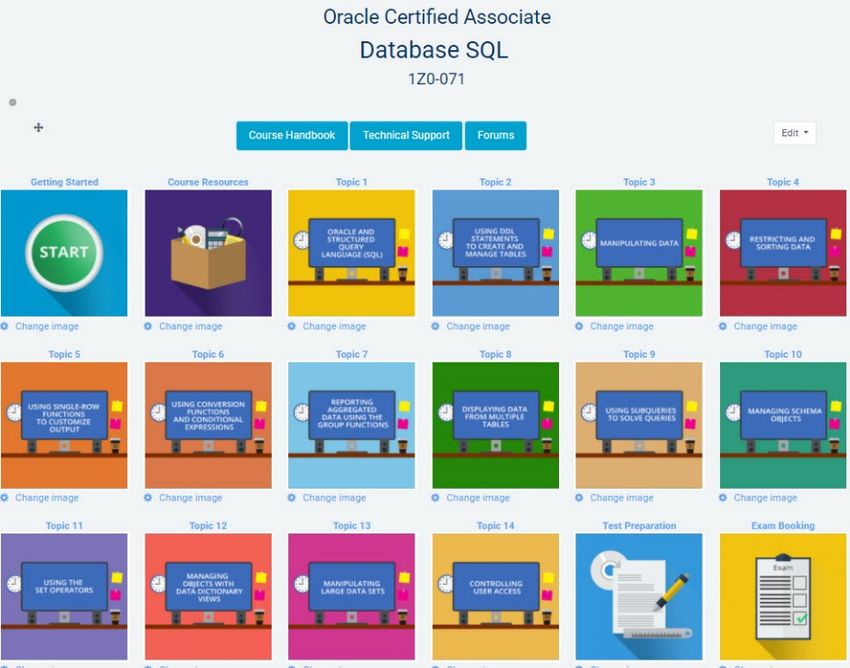Click the "Database SQL" title text
This screenshot has height=668, width=850.
[x=434, y=50]
